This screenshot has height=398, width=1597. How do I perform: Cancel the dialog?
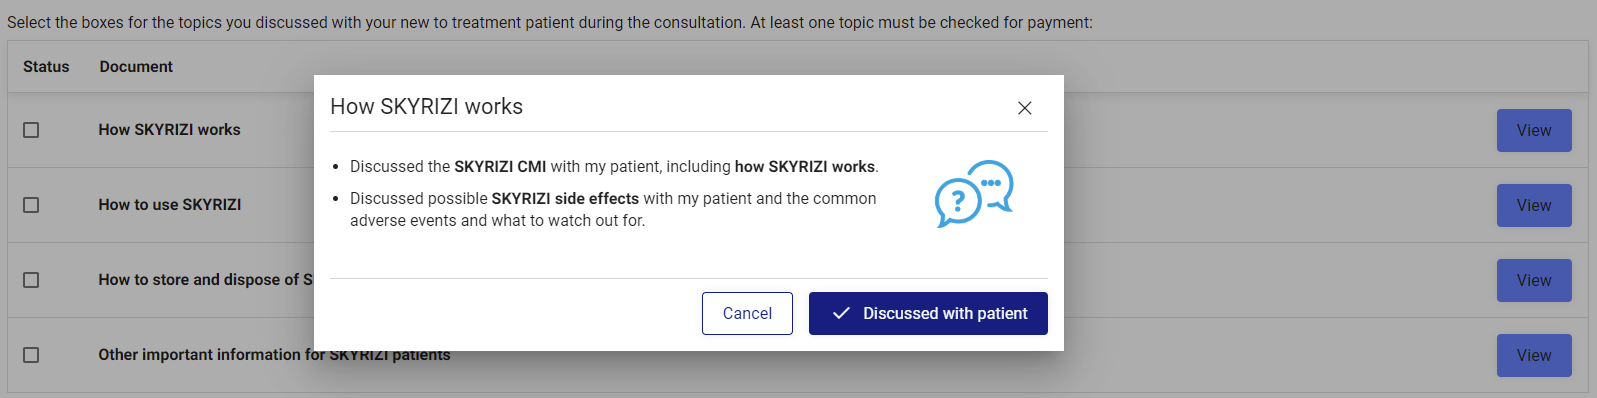[x=747, y=313]
